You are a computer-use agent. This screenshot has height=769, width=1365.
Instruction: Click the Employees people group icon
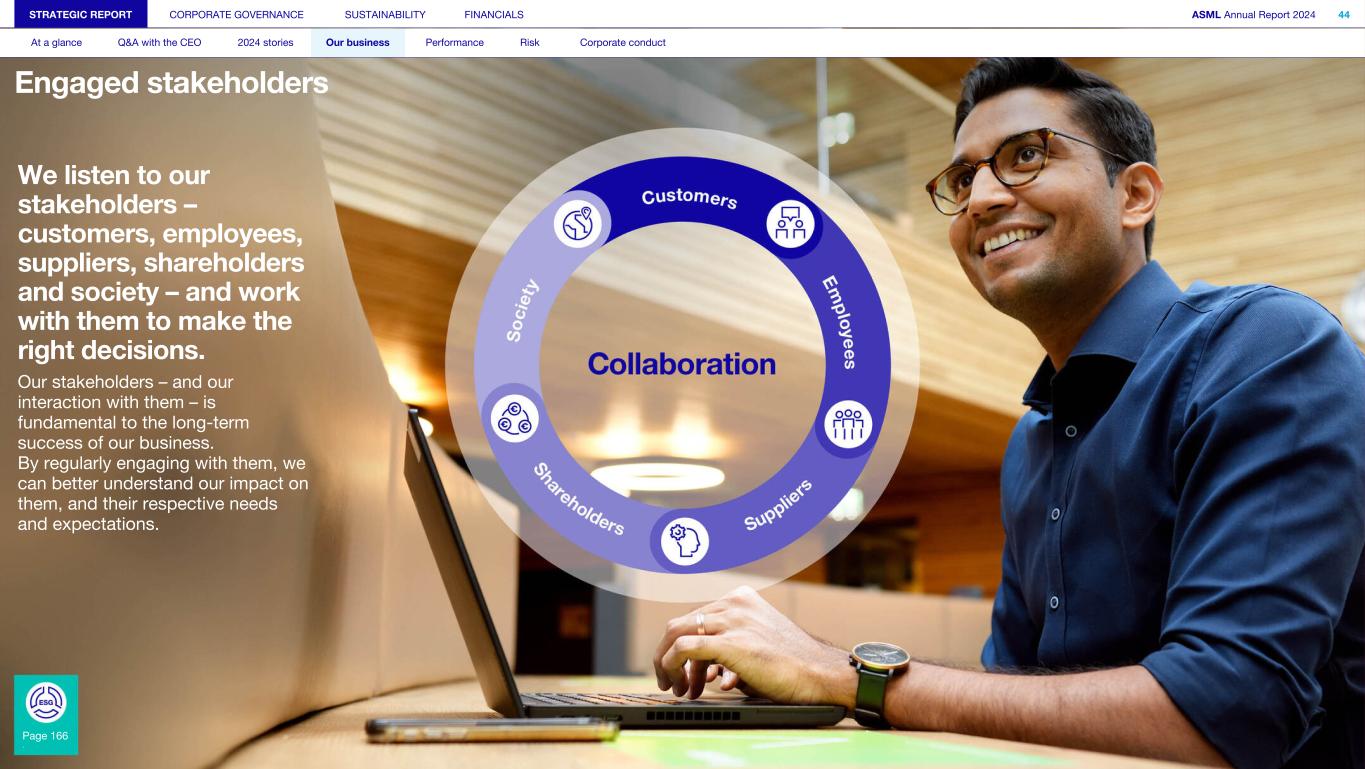[848, 424]
